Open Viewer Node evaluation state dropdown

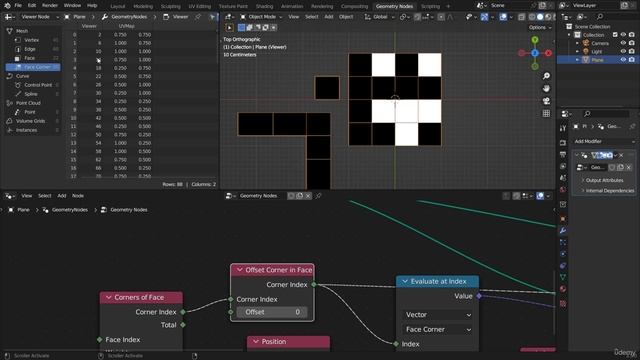click(39, 17)
